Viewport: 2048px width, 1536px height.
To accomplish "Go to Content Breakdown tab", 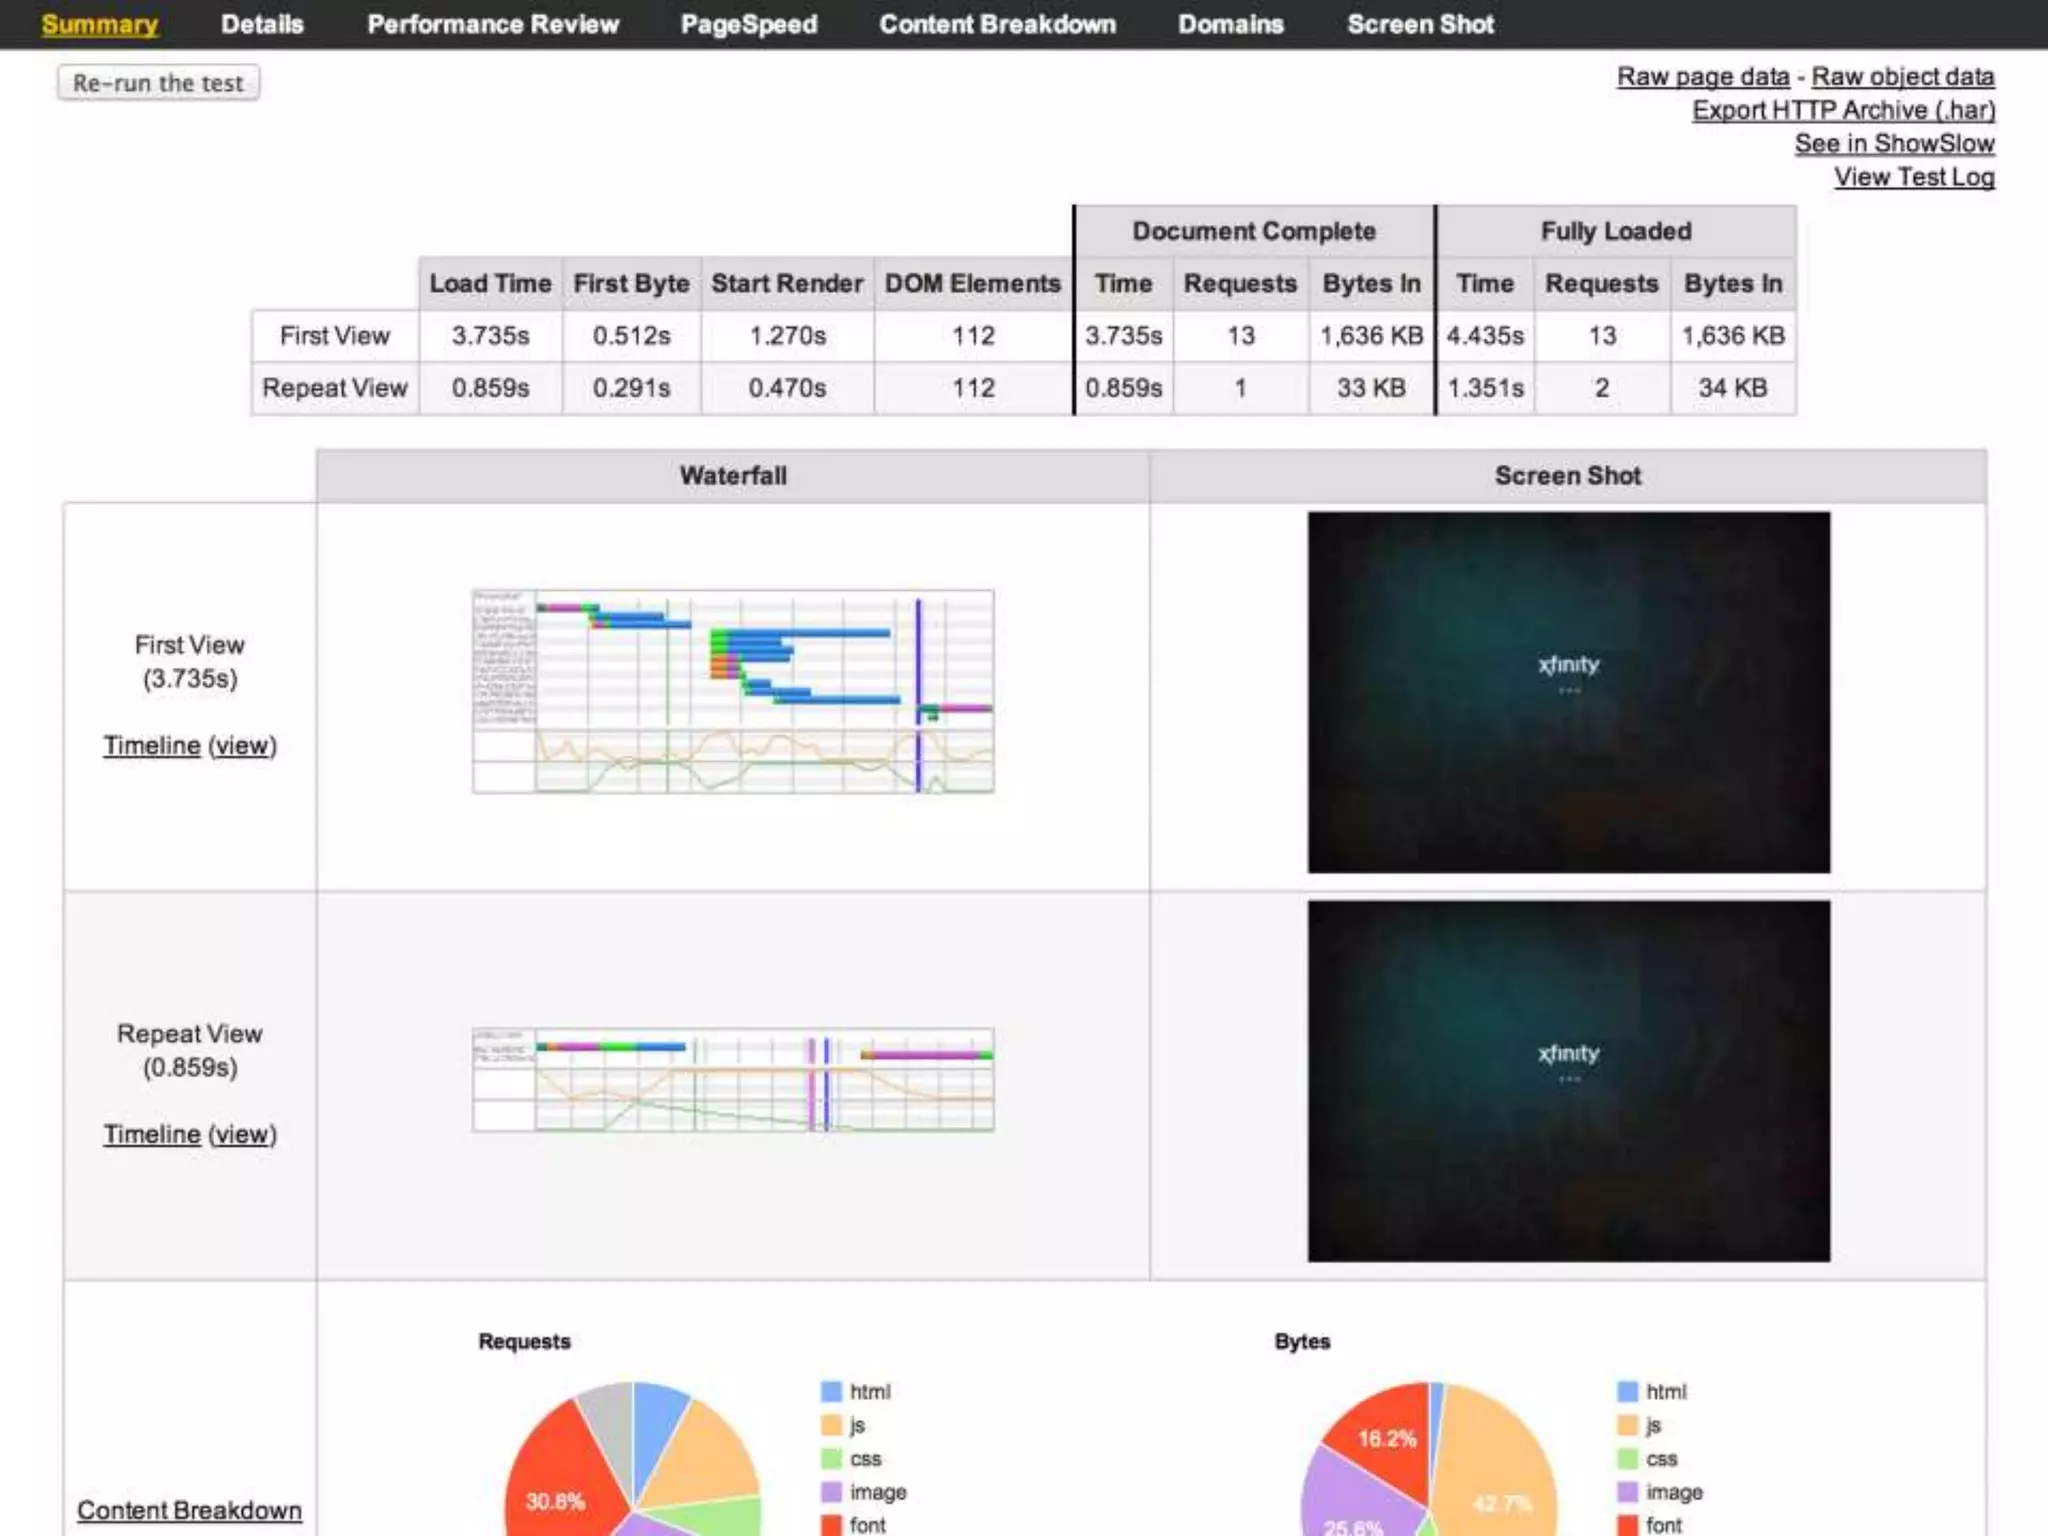I will click(x=997, y=24).
